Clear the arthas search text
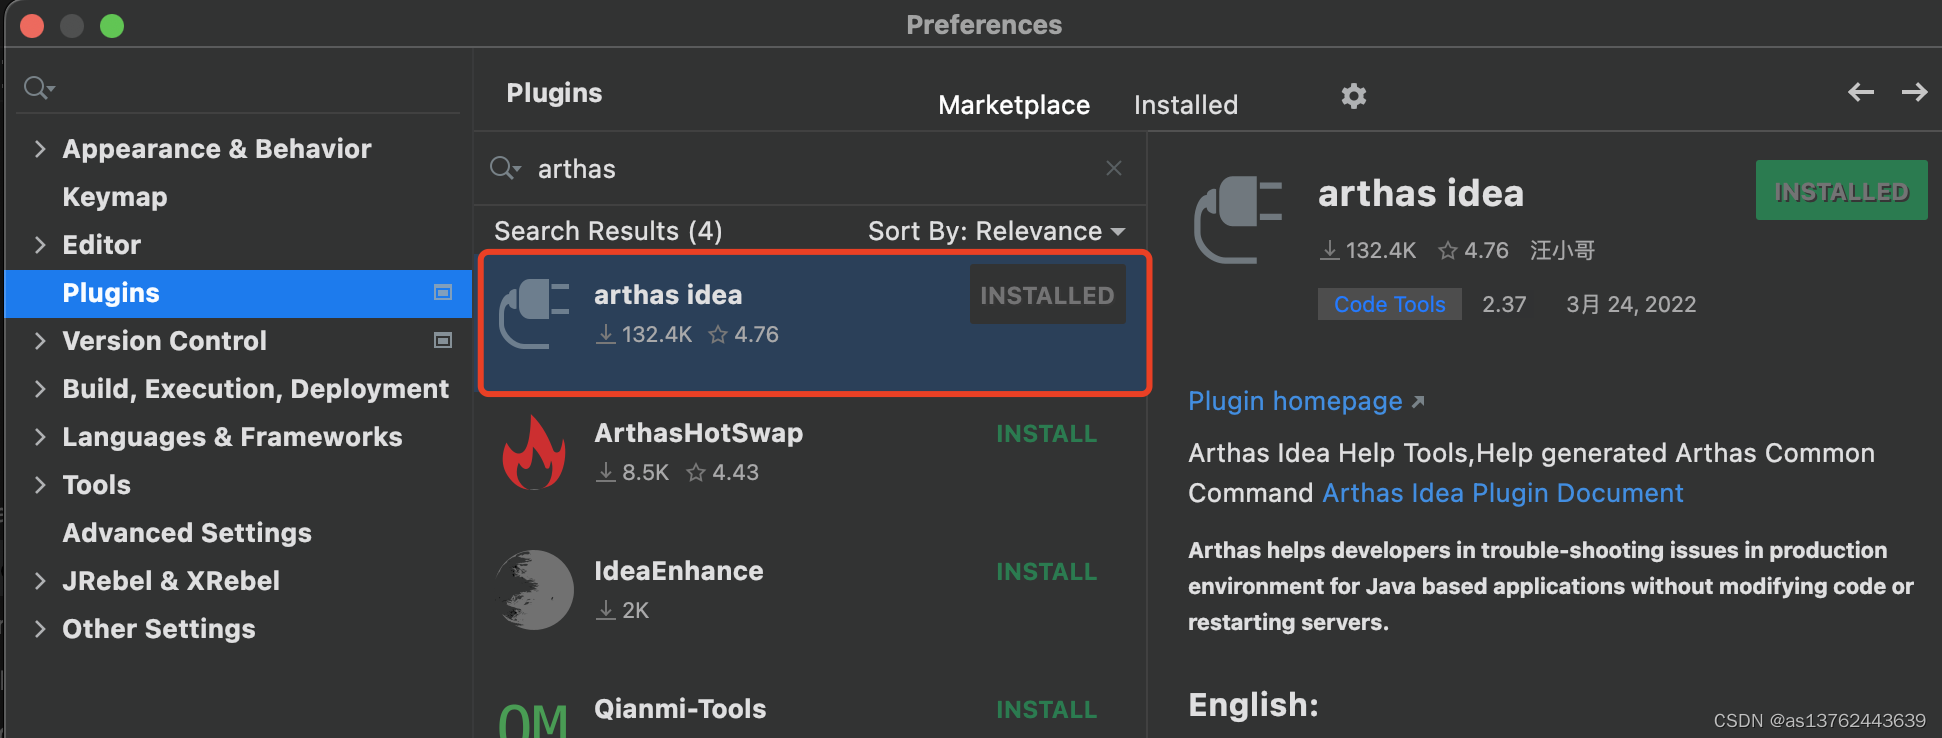The height and width of the screenshot is (738, 1942). [x=1114, y=168]
